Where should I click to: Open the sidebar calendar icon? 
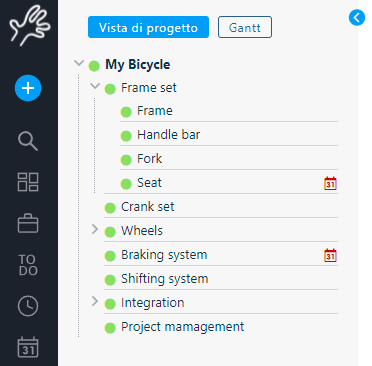[x=28, y=347]
